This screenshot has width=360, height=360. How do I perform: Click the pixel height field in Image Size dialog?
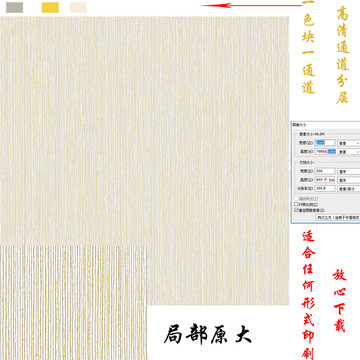point(325,151)
